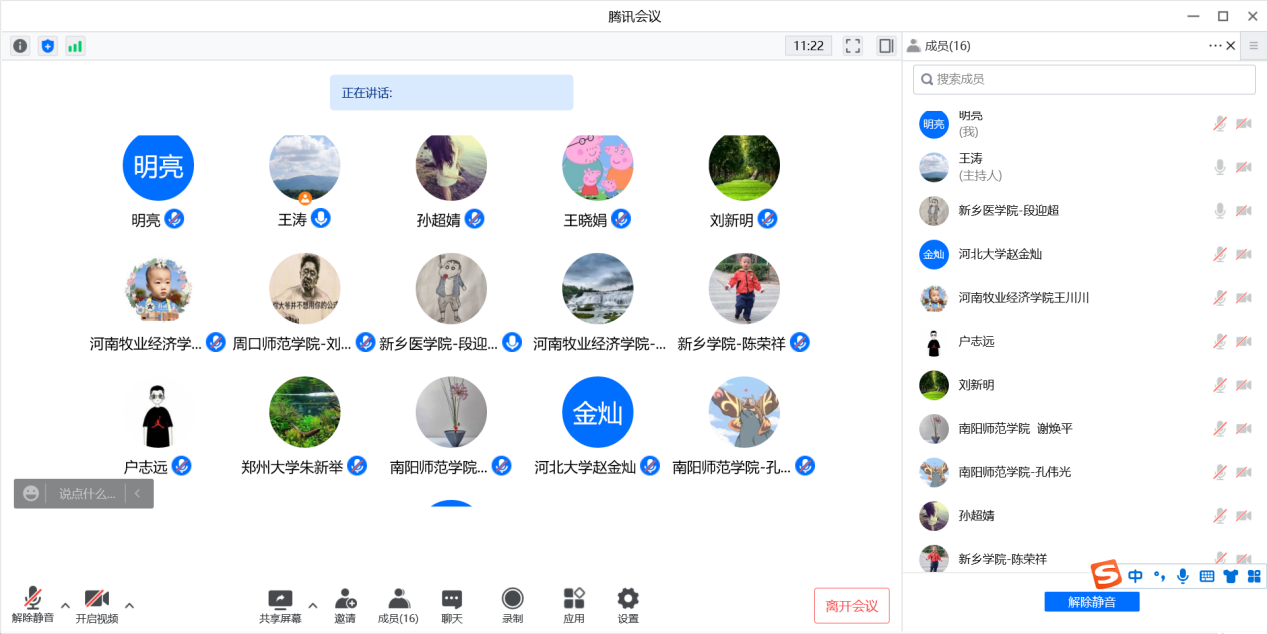Screen dimensions: 1267x634
Task: Toggle the member side panel layout
Action: point(885,46)
